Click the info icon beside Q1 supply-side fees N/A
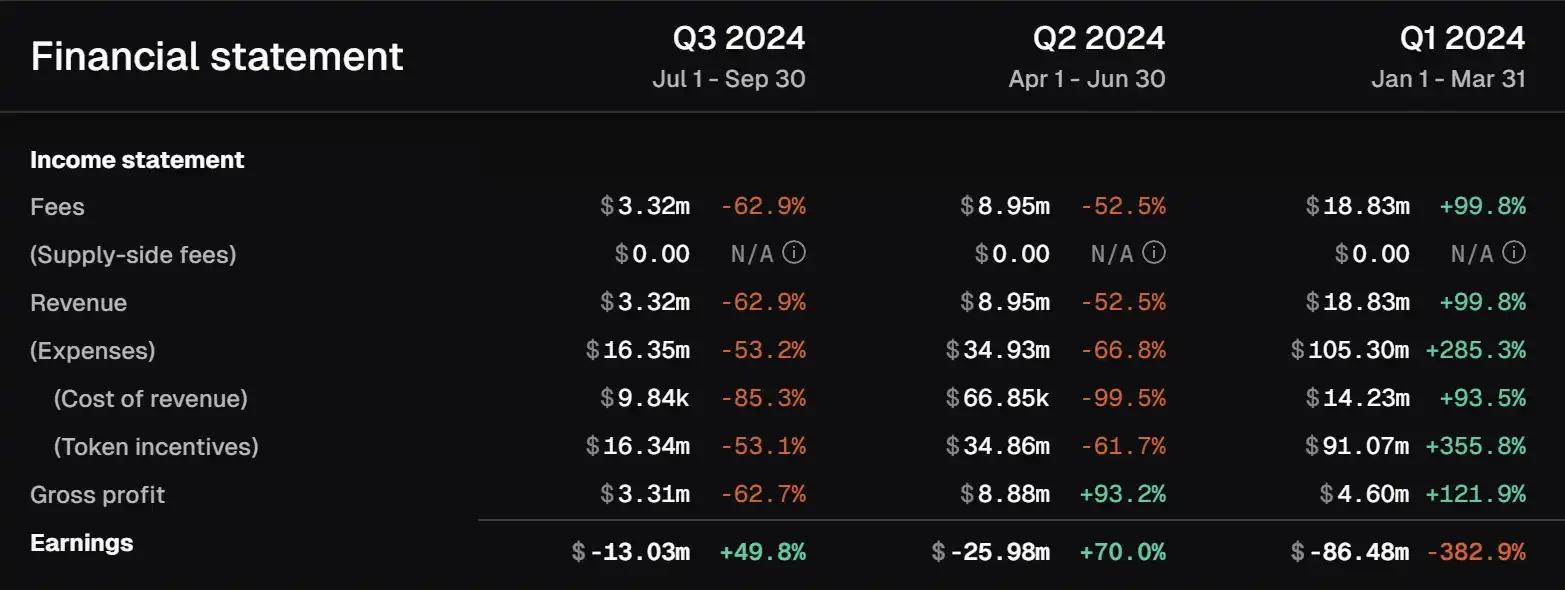The width and height of the screenshot is (1565, 590). 1514,254
